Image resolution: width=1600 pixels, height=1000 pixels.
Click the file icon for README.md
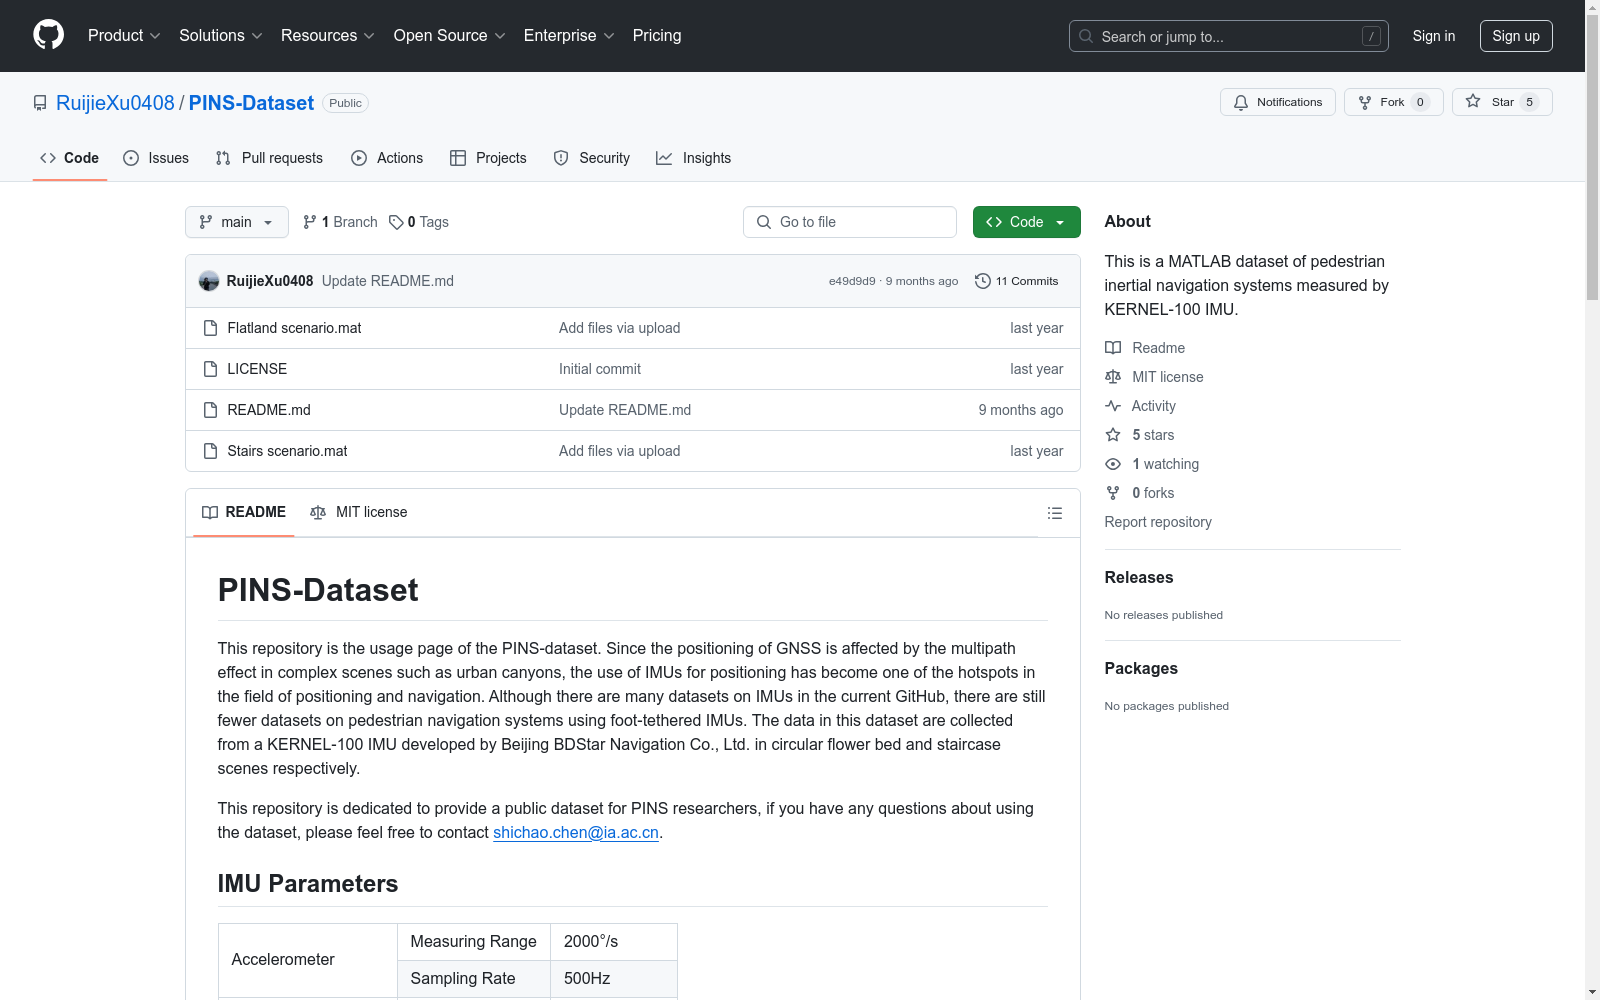[x=210, y=410]
